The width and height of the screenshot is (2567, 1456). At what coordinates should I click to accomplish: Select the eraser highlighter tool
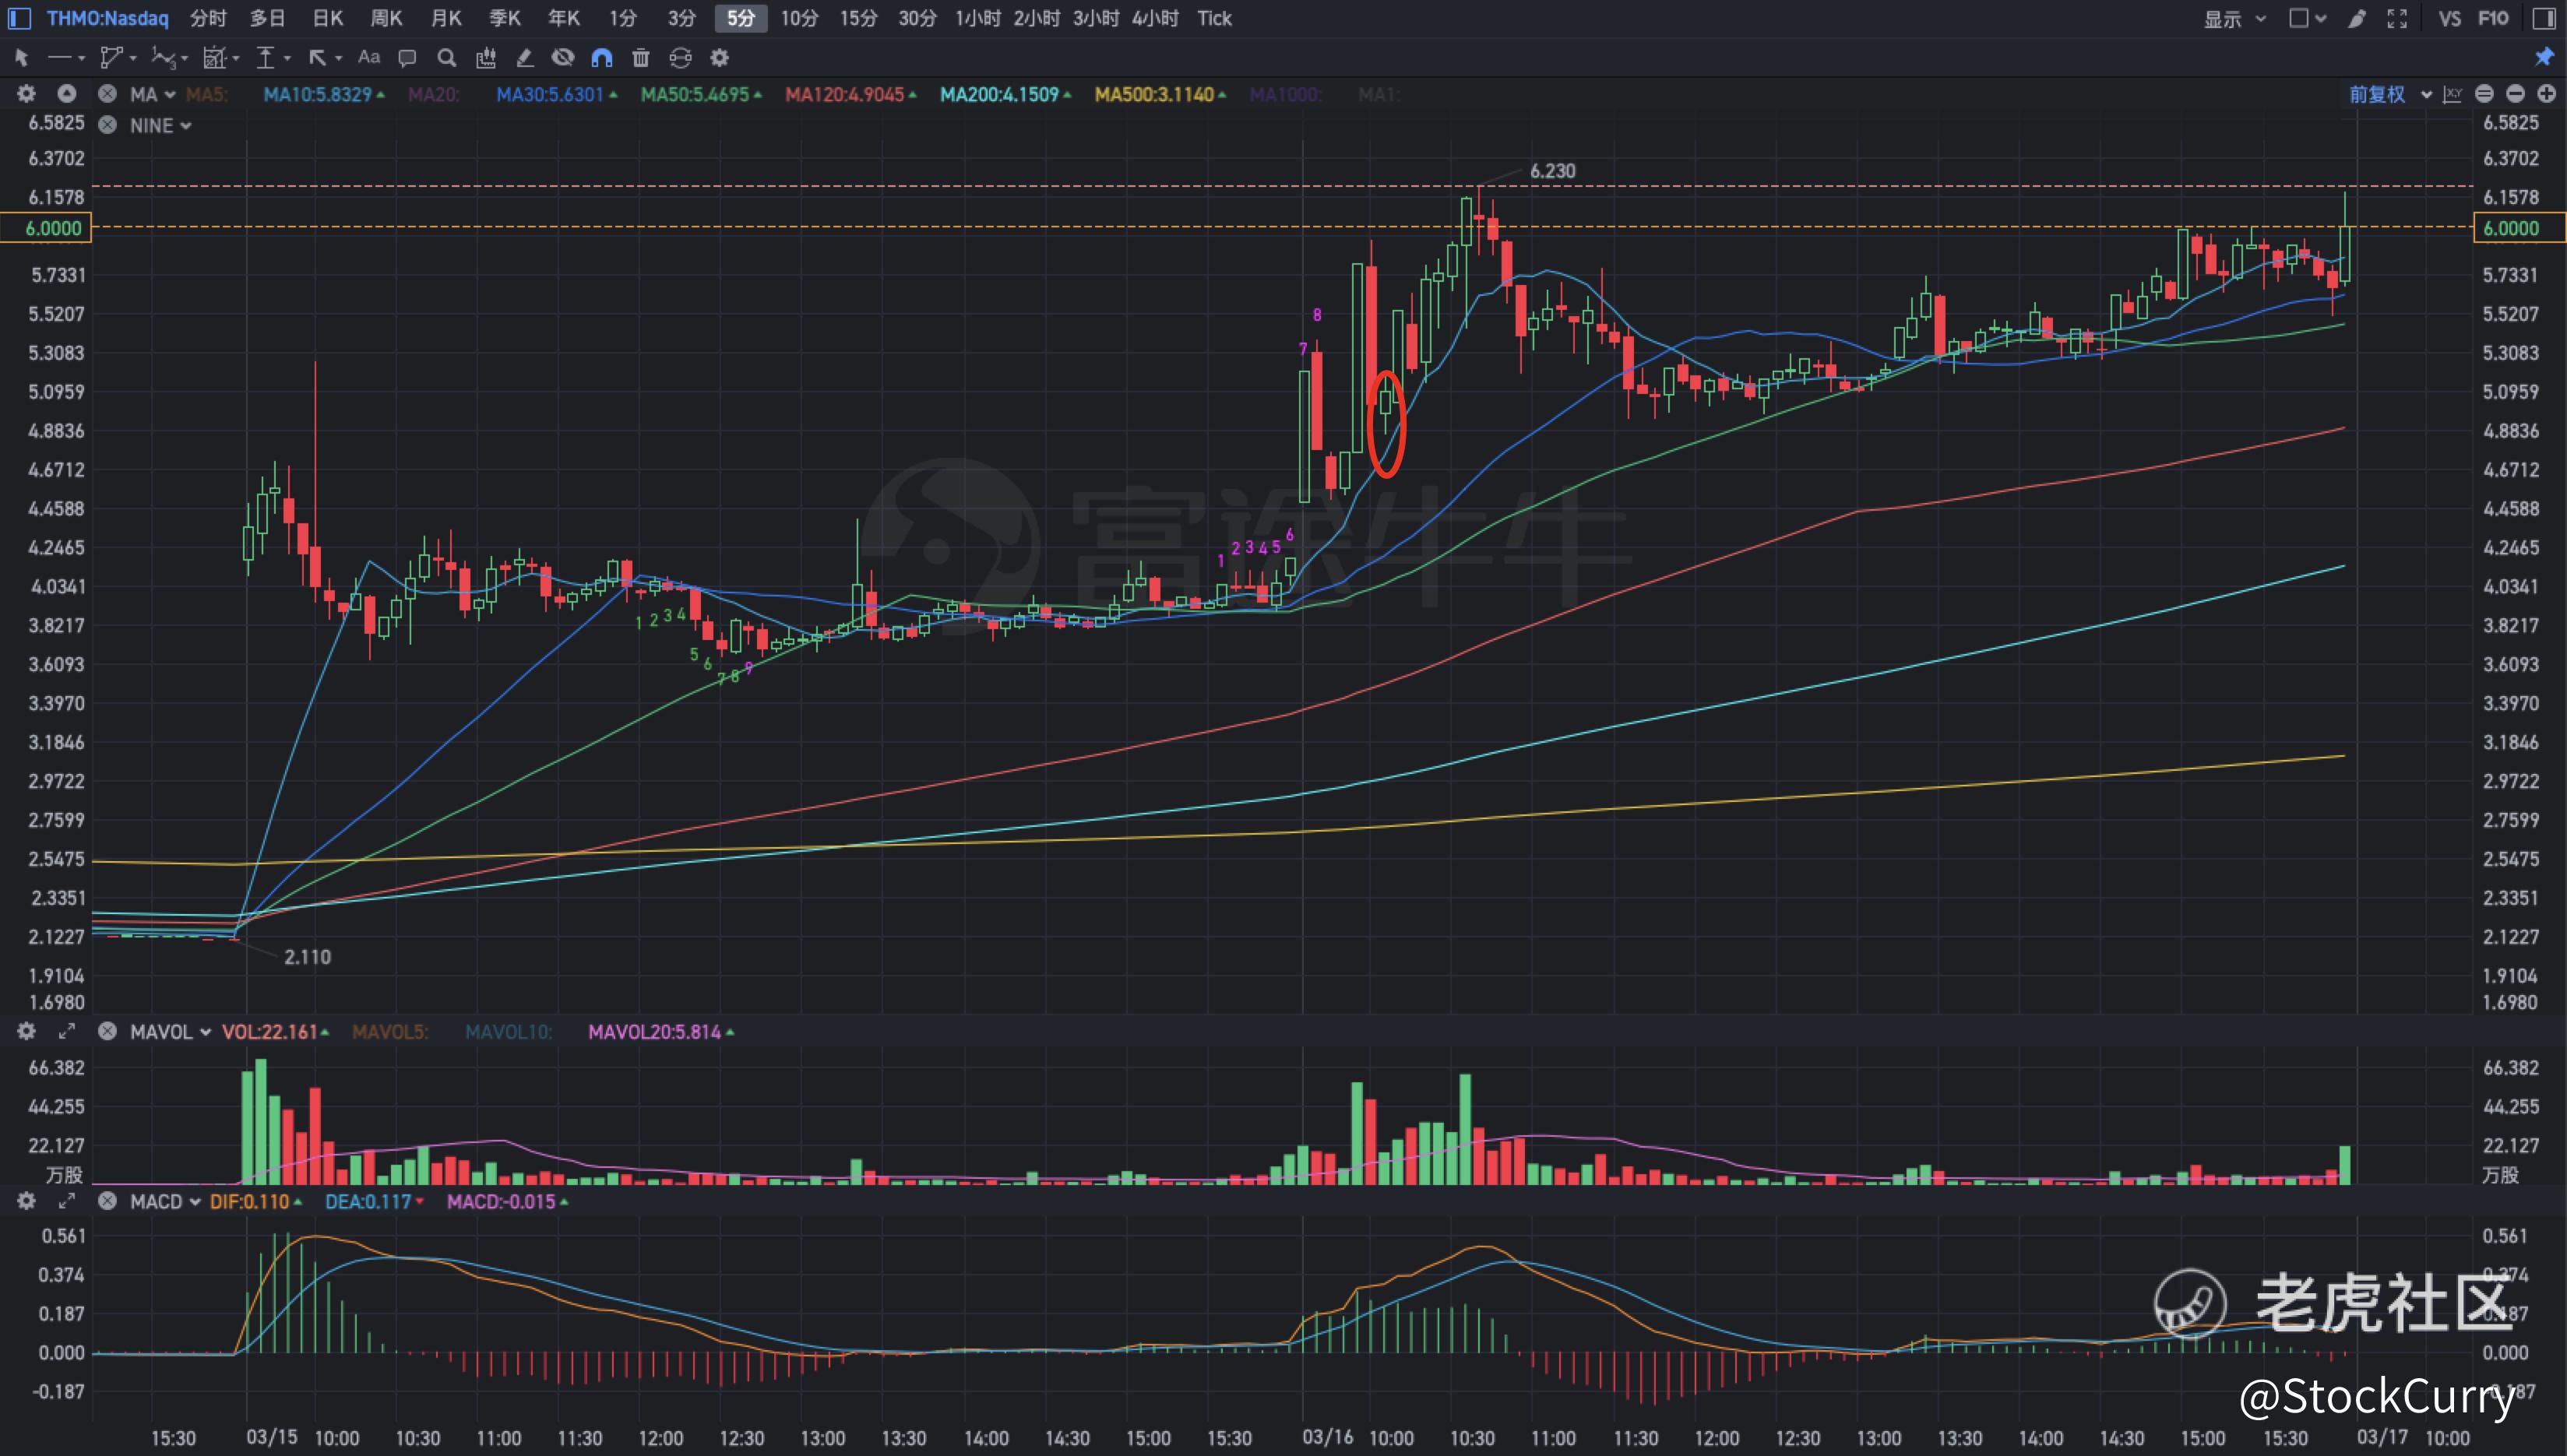coord(524,58)
